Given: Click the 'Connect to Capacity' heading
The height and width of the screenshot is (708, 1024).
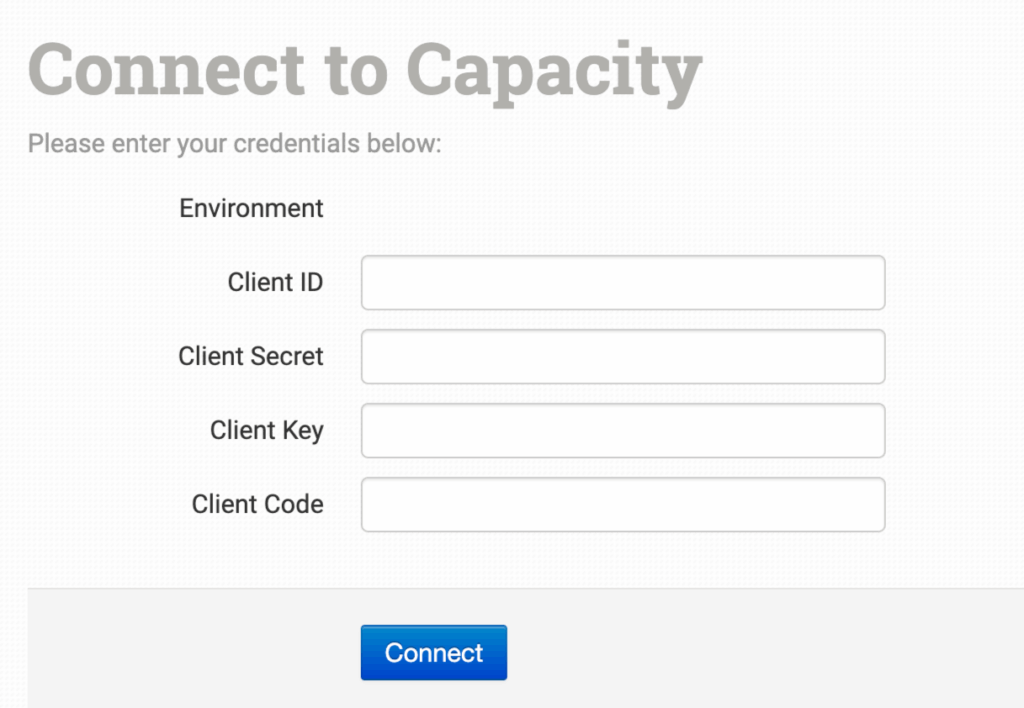Looking at the screenshot, I should pyautogui.click(x=365, y=72).
